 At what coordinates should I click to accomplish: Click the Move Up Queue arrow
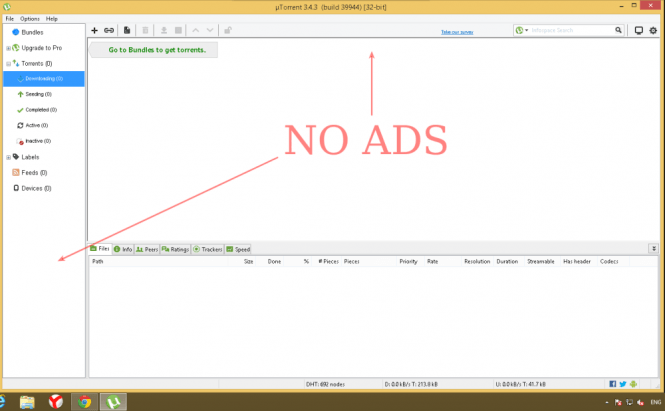[196, 30]
